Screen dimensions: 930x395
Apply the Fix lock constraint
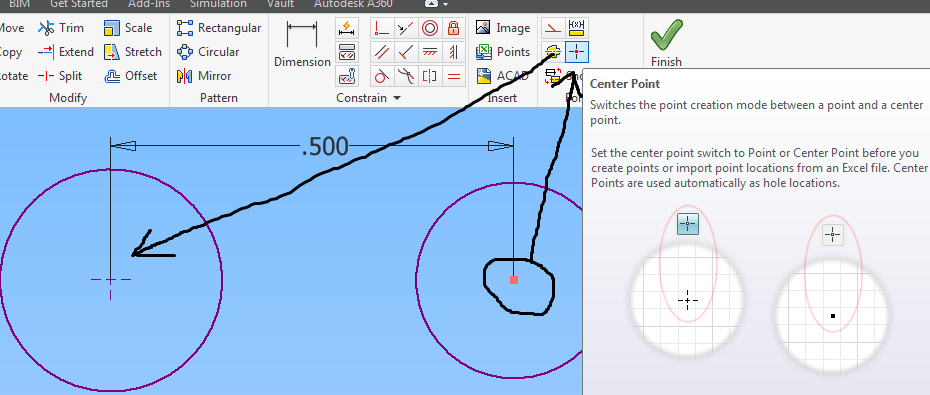tap(454, 28)
